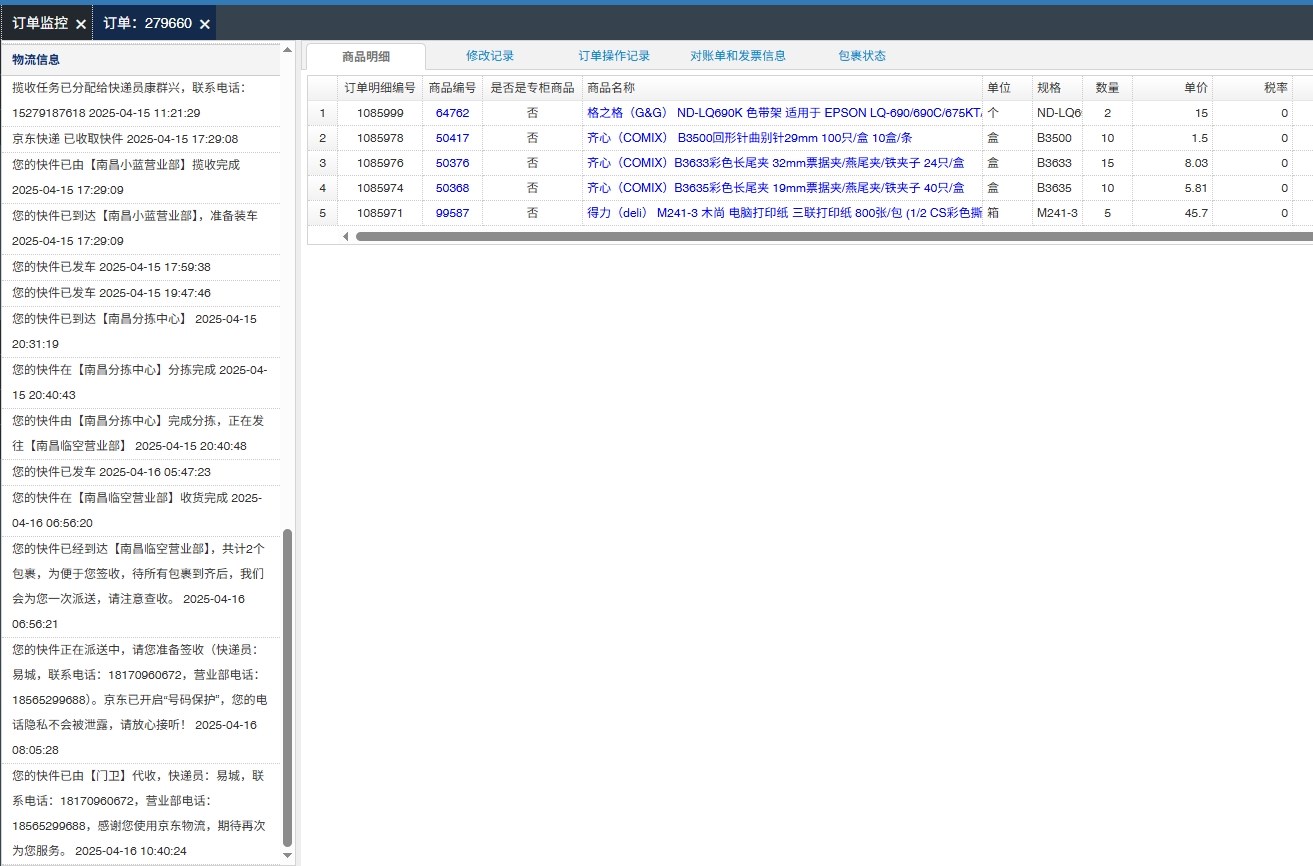The height and width of the screenshot is (866, 1313).
Task: Click the 【南昌临空营业部】收货完成 logistics entry
Action: click(140, 510)
